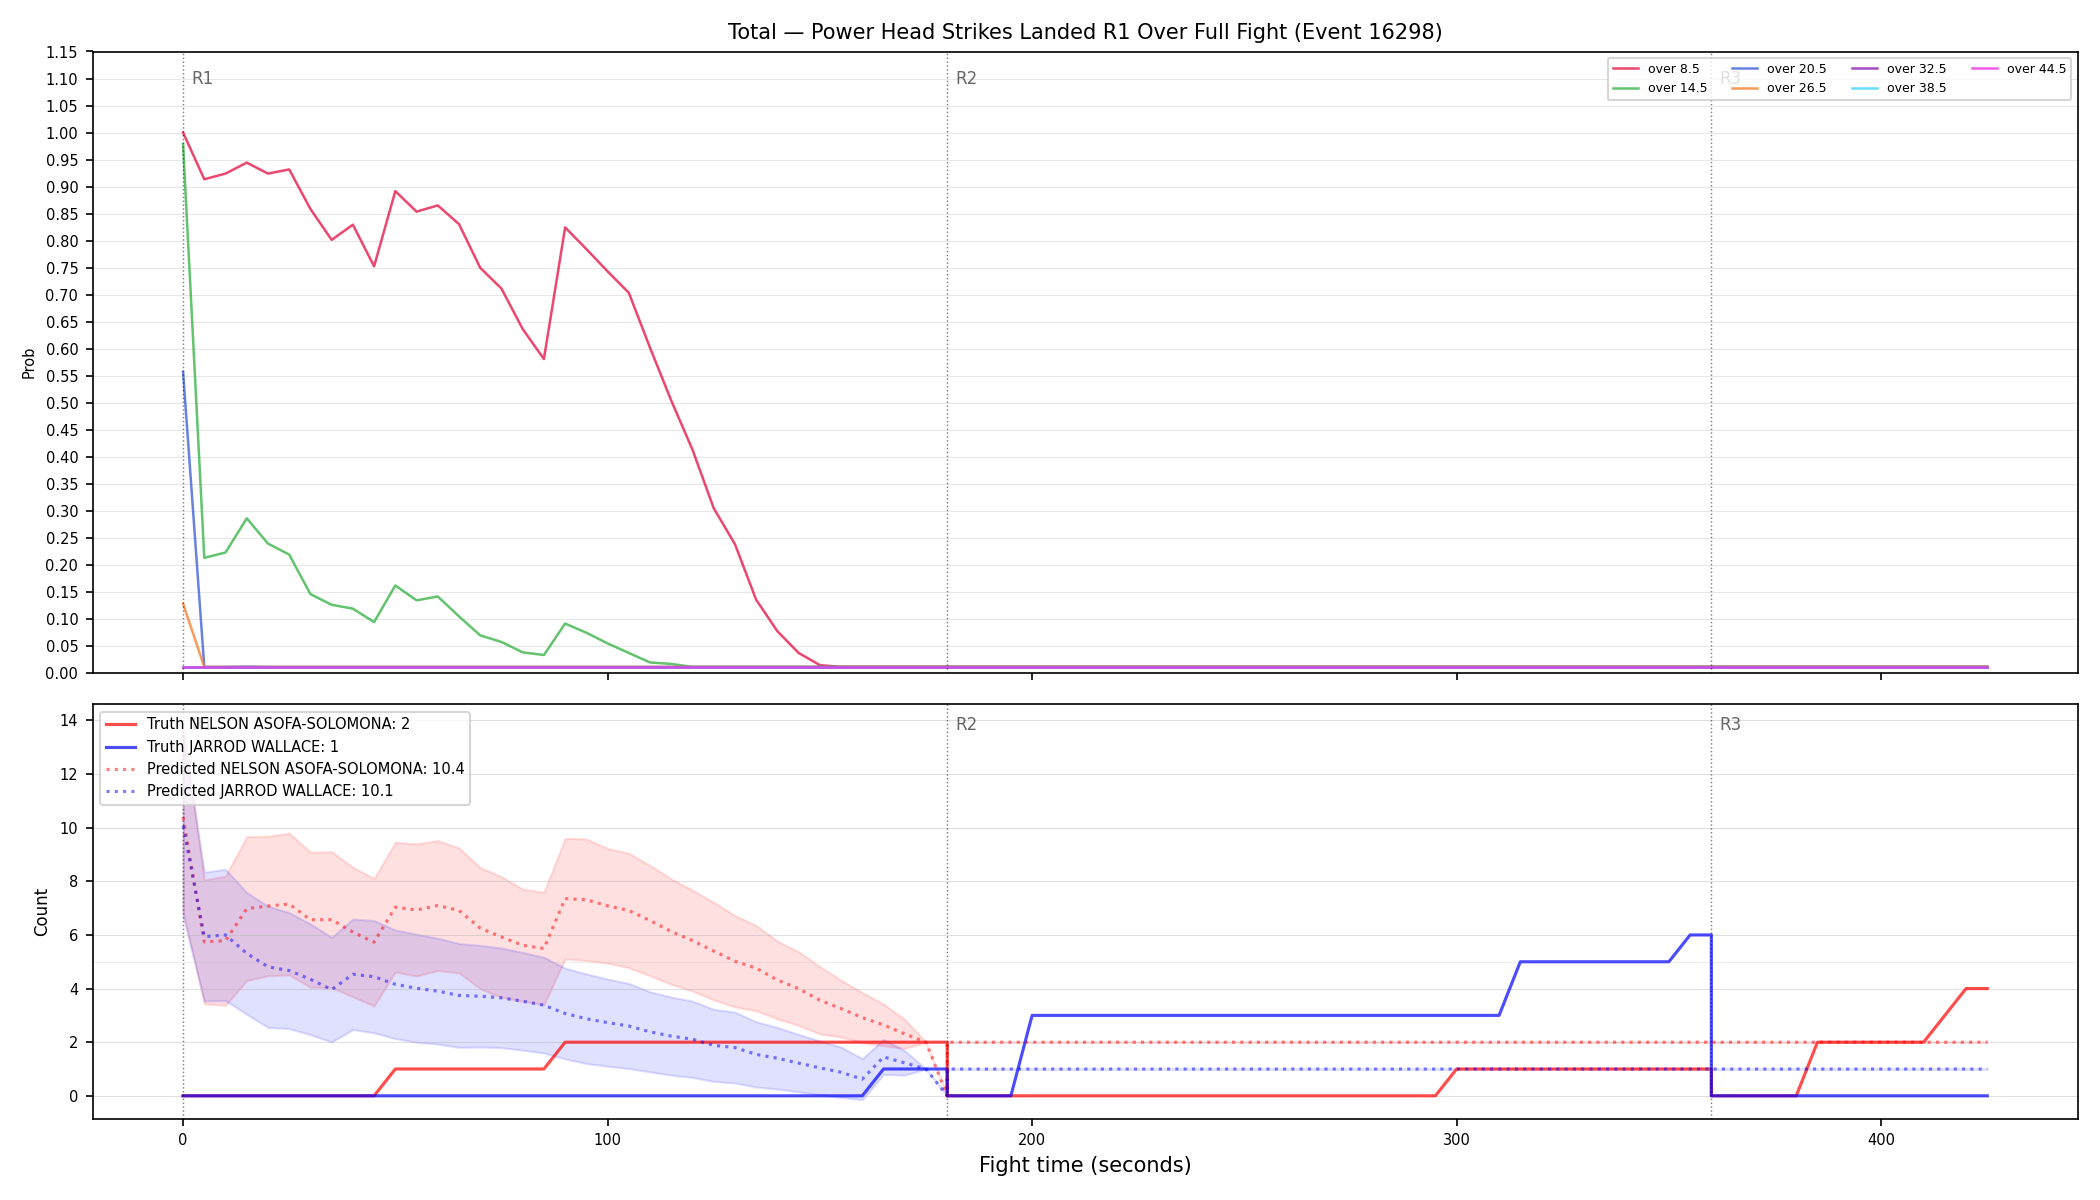Select the 'over 26.5' legend entry
Image resolution: width=2100 pixels, height=1200 pixels.
[1779, 88]
